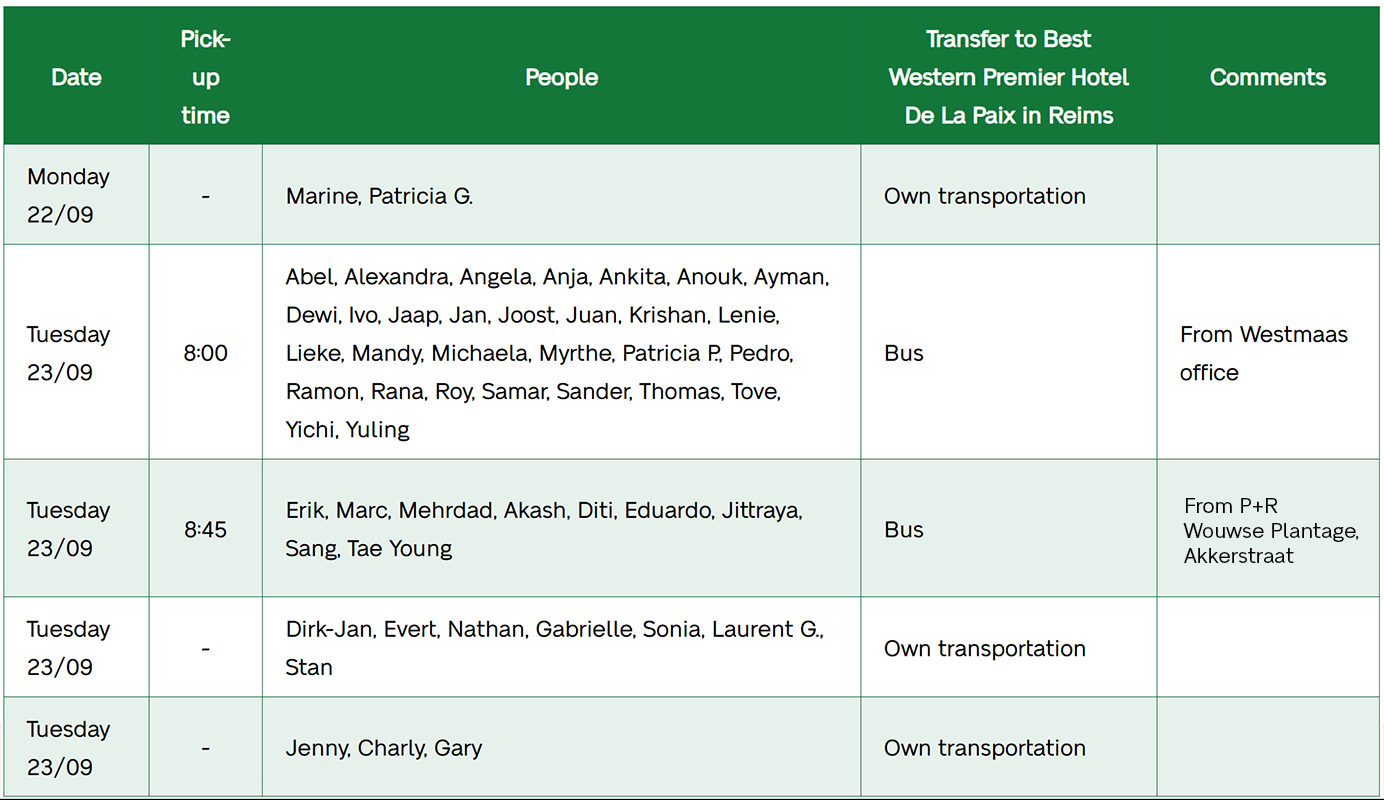The width and height of the screenshot is (1384, 800).
Task: Click "Bus" in the 8:00 pick-up row
Action: tap(904, 353)
